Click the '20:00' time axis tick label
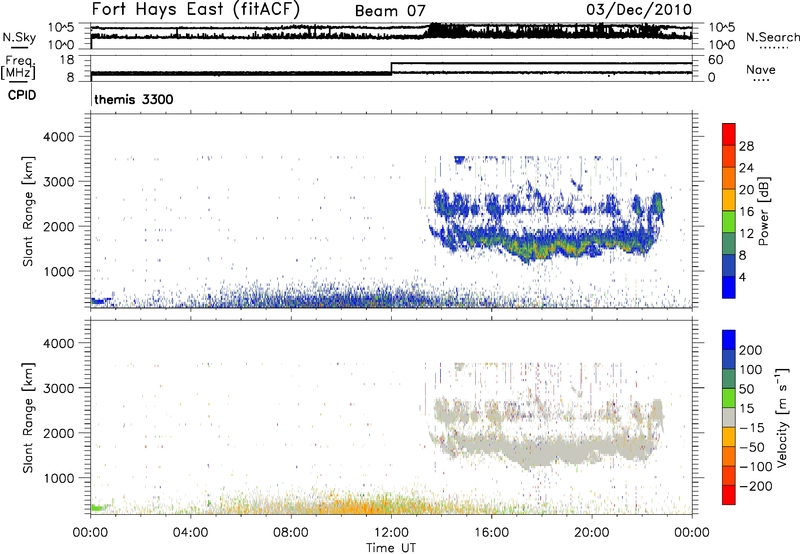 pyautogui.click(x=592, y=533)
